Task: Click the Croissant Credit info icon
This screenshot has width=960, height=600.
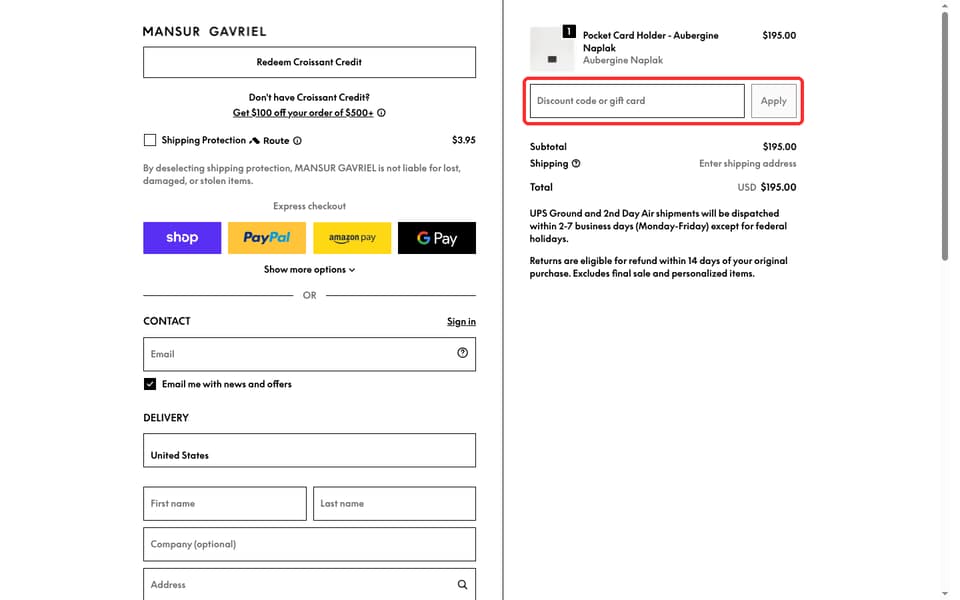Action: [381, 113]
